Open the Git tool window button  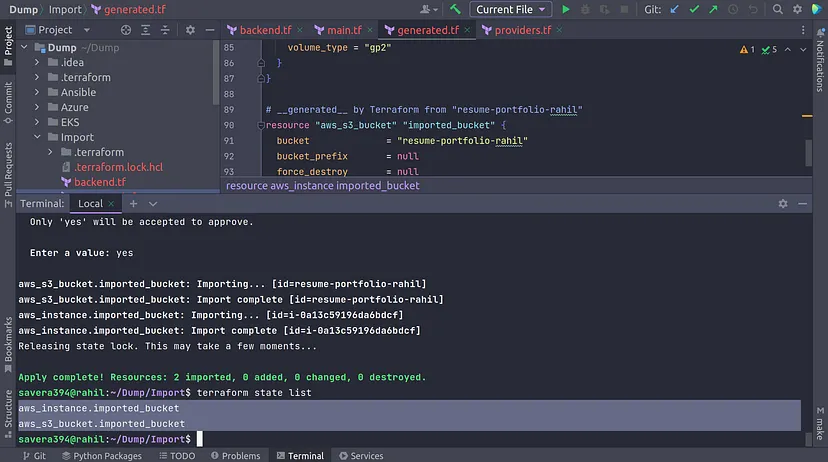click(34, 456)
